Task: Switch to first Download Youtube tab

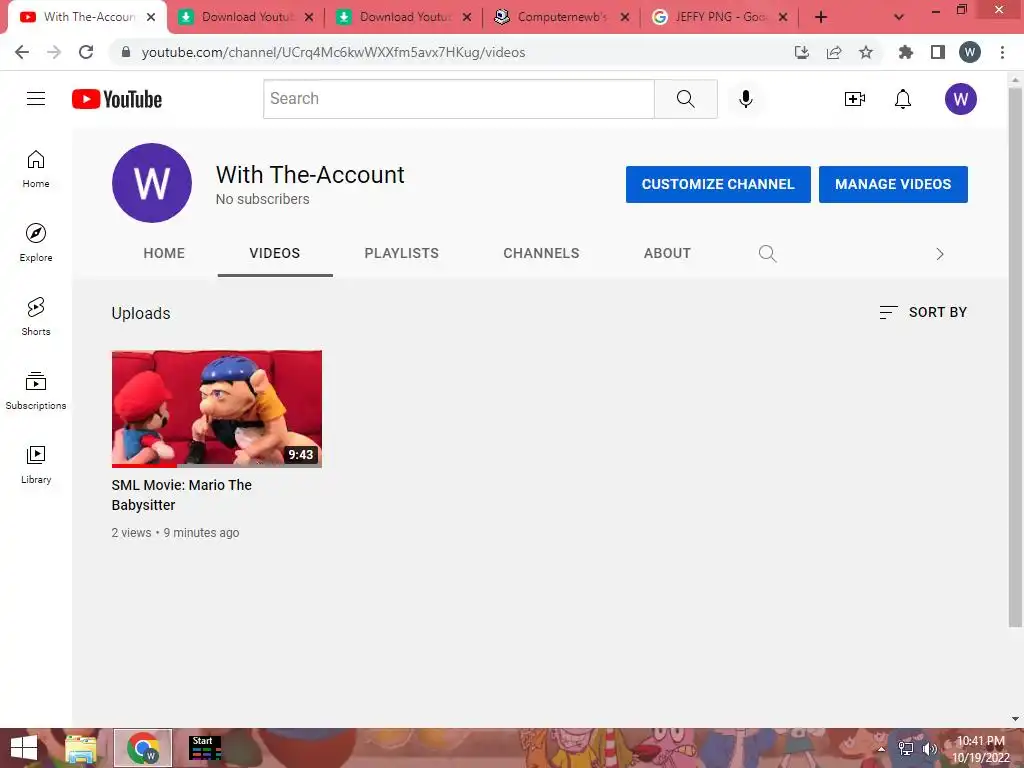Action: (246, 17)
